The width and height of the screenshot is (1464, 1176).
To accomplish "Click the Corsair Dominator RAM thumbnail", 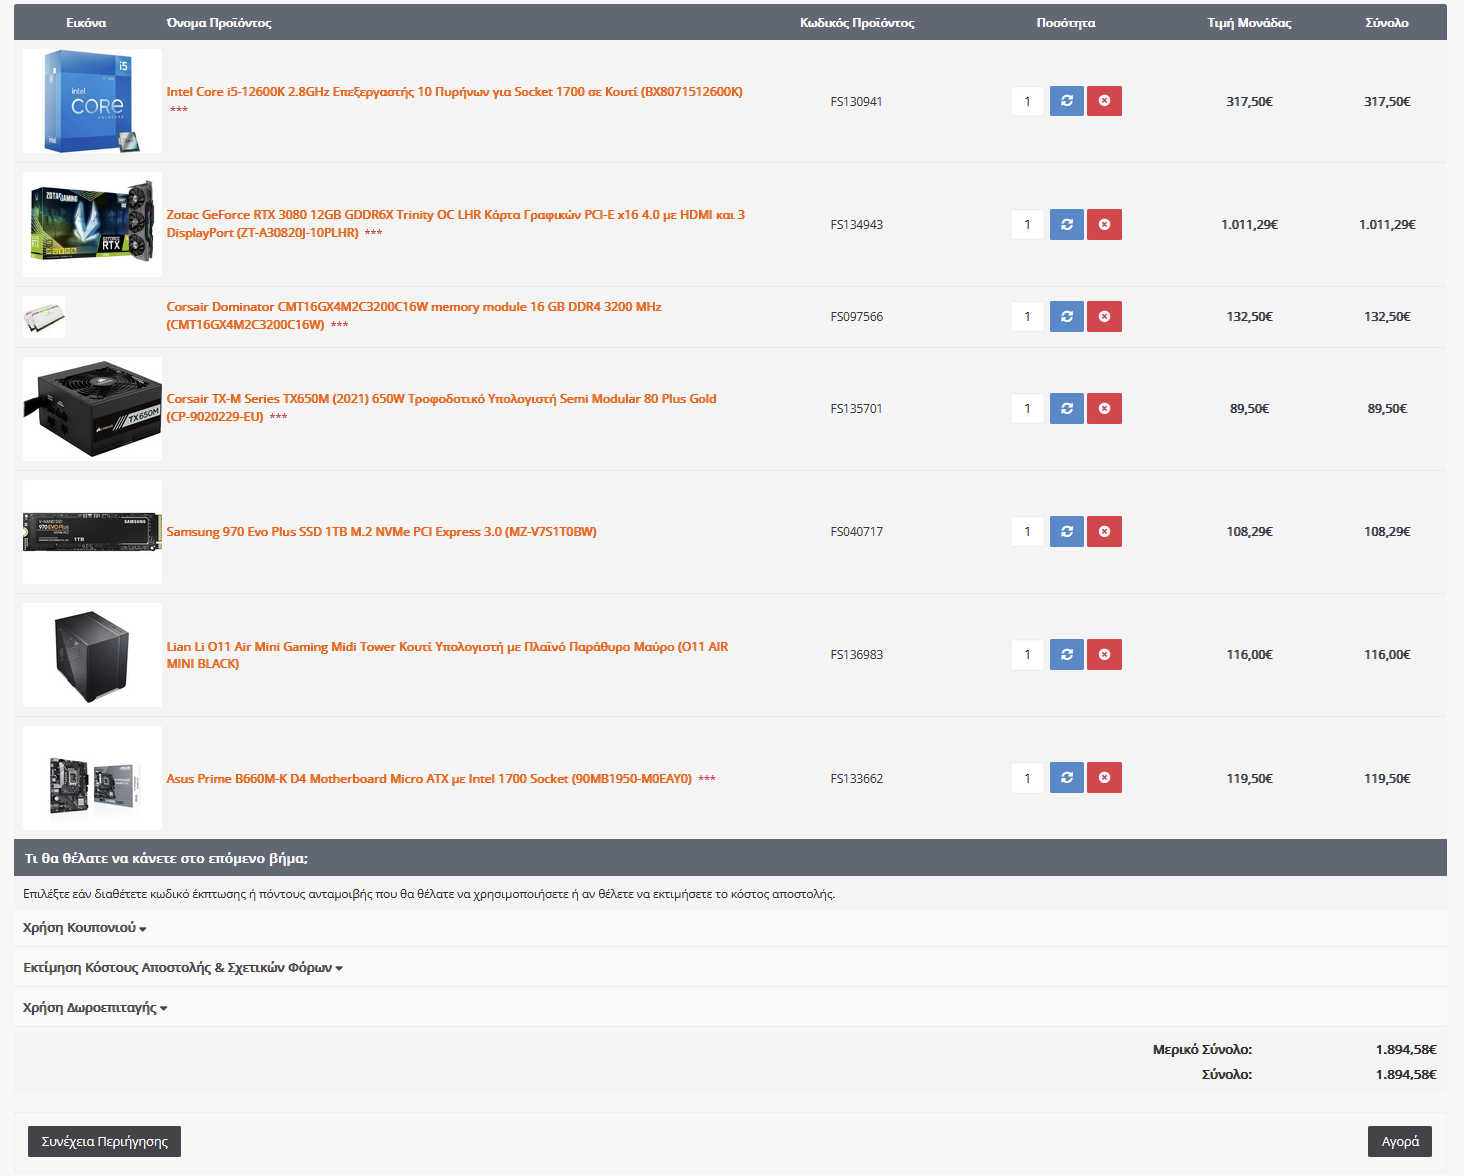I will 44,317.
